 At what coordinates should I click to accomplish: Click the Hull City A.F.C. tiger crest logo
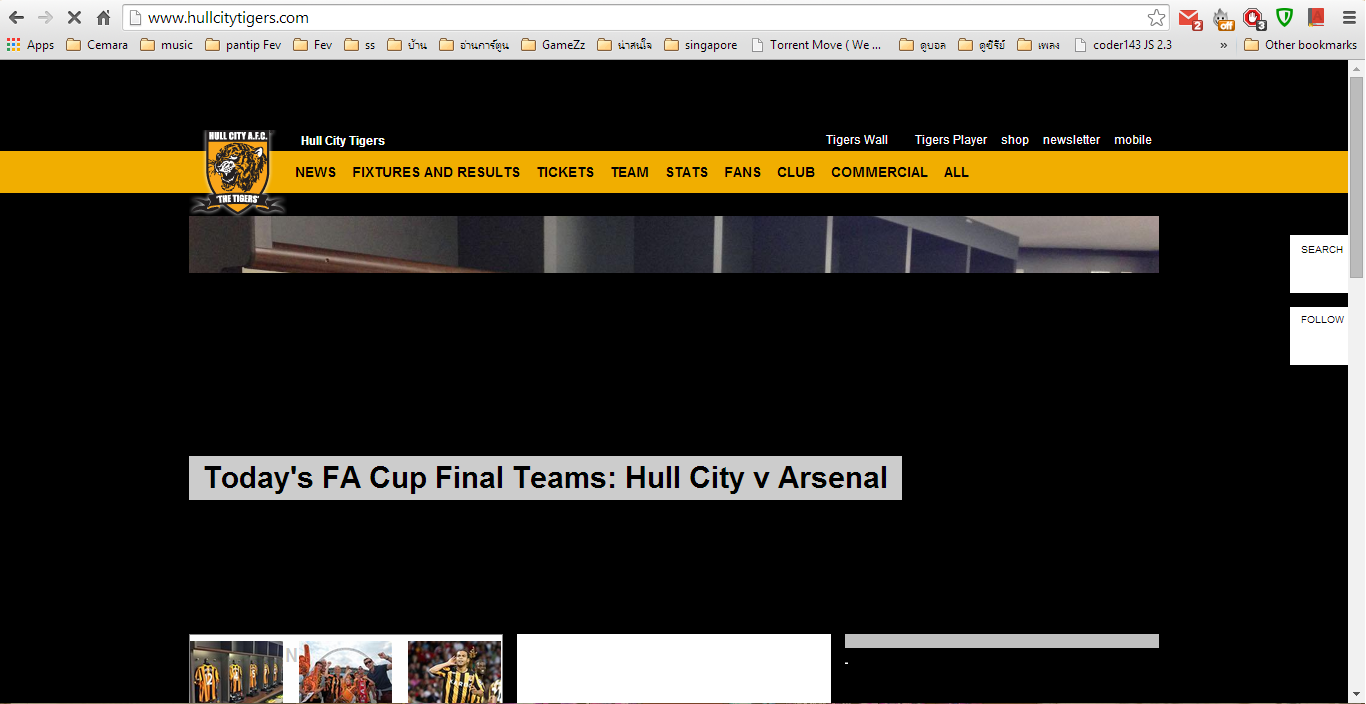tap(237, 172)
